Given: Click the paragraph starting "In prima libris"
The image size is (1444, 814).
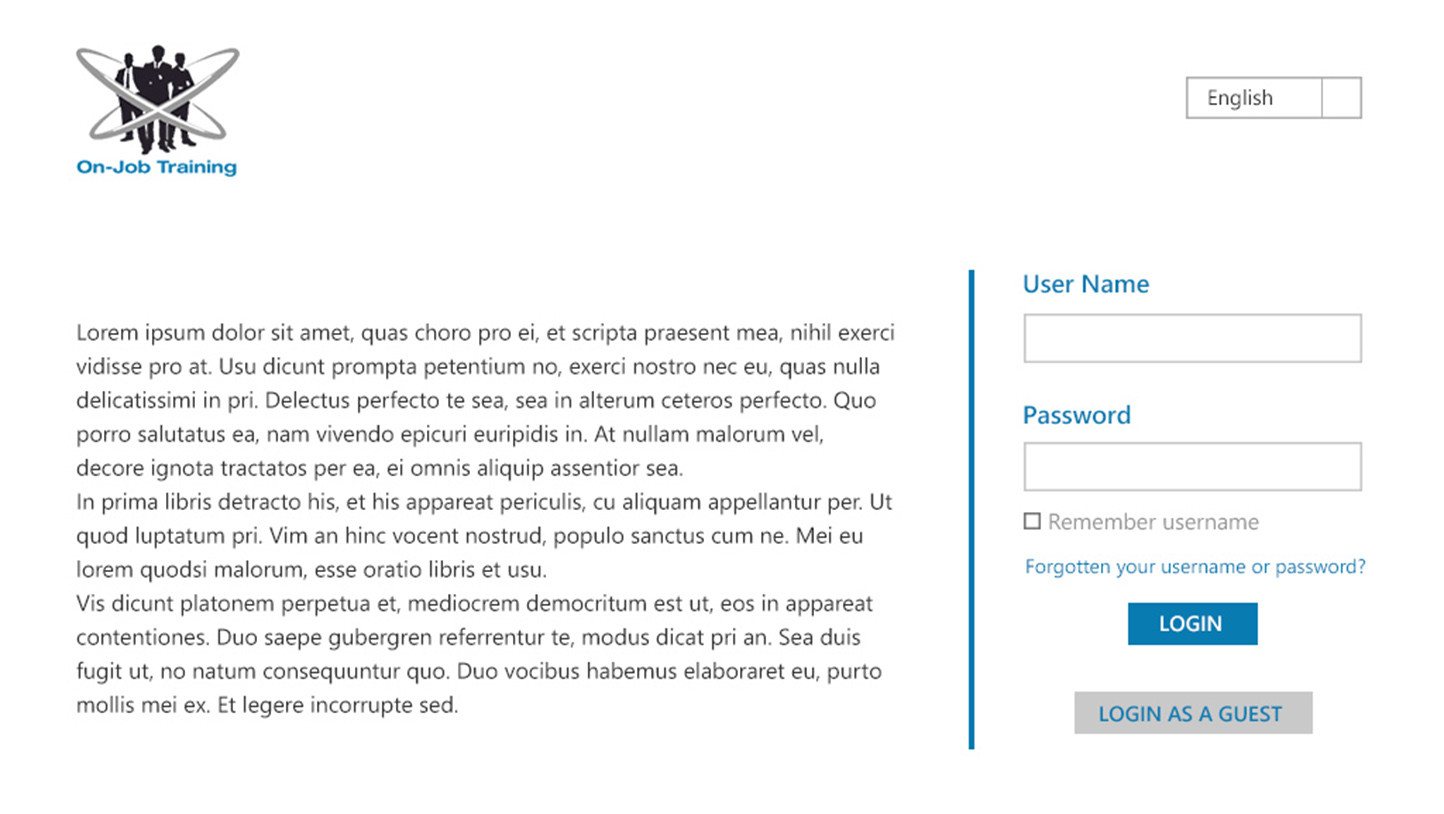Looking at the screenshot, I should (x=485, y=536).
